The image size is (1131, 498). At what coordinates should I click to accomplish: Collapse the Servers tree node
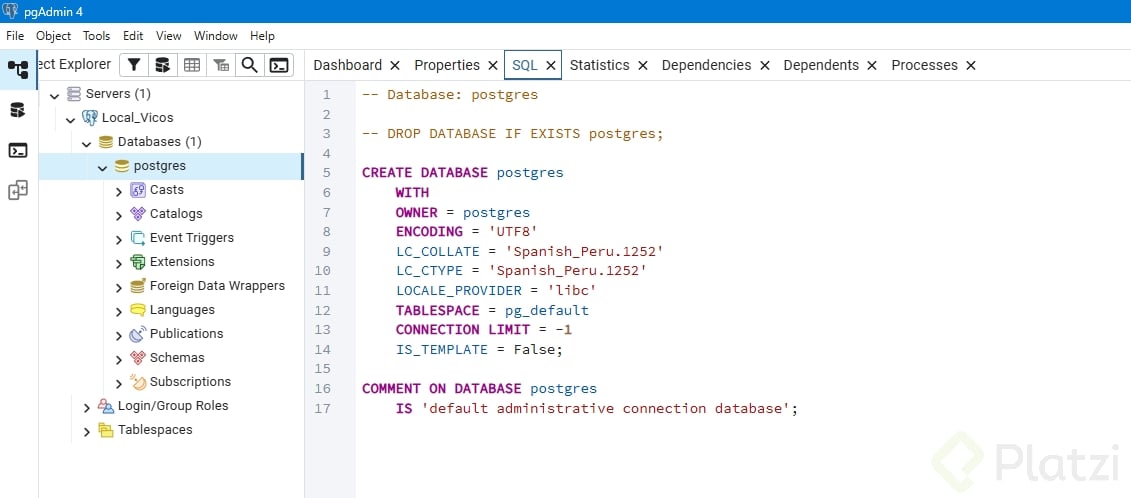coord(54,94)
